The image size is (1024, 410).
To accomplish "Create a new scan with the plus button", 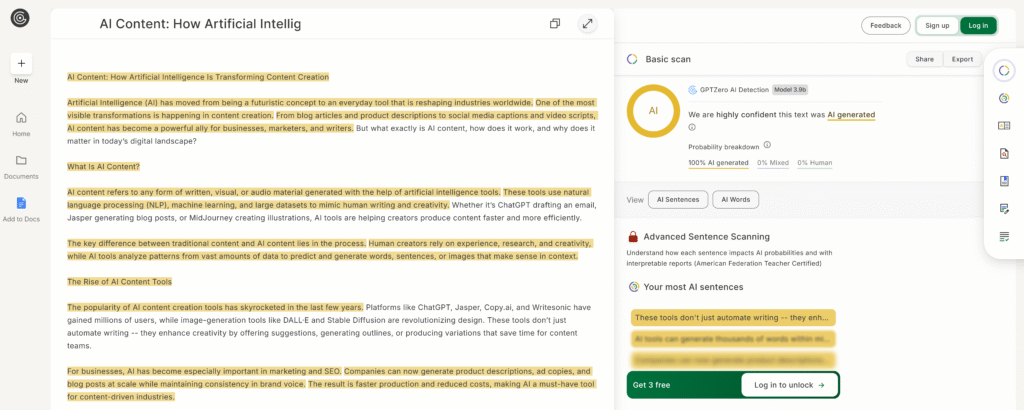I will click(x=21, y=63).
